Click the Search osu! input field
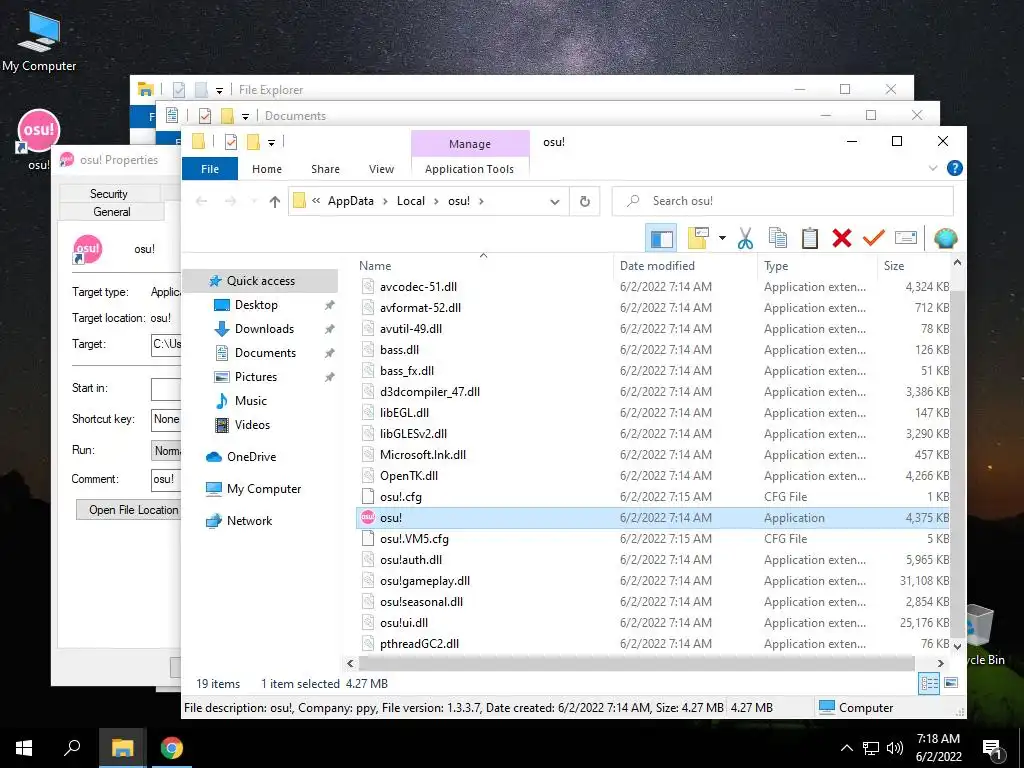This screenshot has height=768, width=1024. 782,201
